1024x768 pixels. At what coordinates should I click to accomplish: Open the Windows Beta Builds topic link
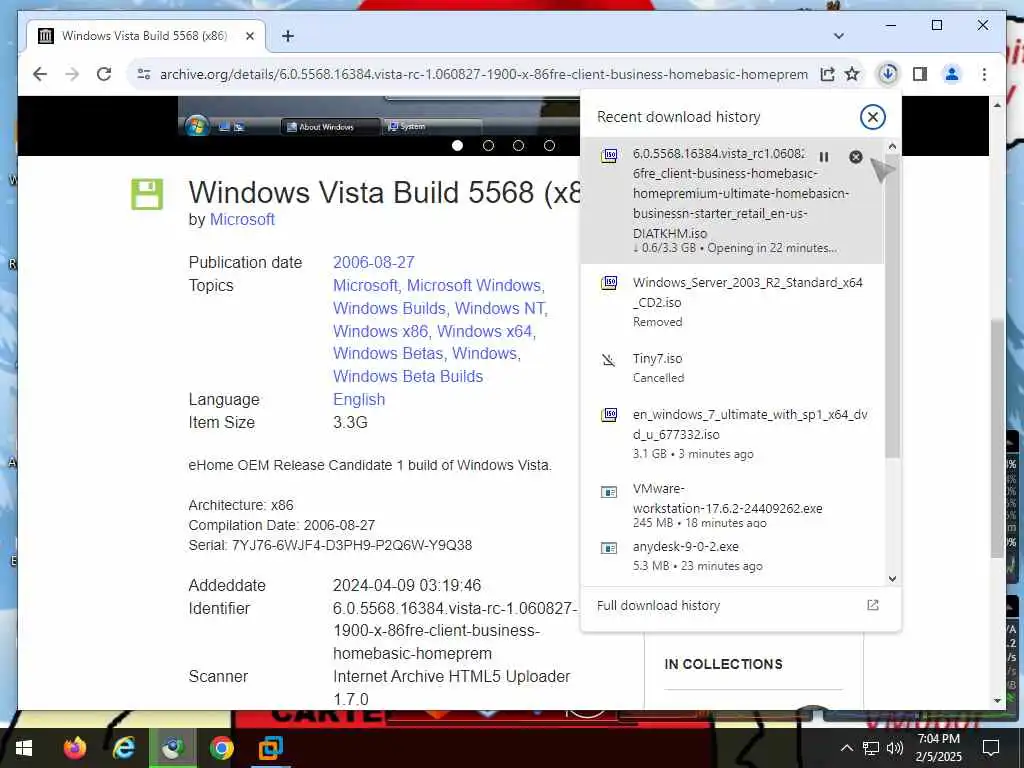click(408, 376)
